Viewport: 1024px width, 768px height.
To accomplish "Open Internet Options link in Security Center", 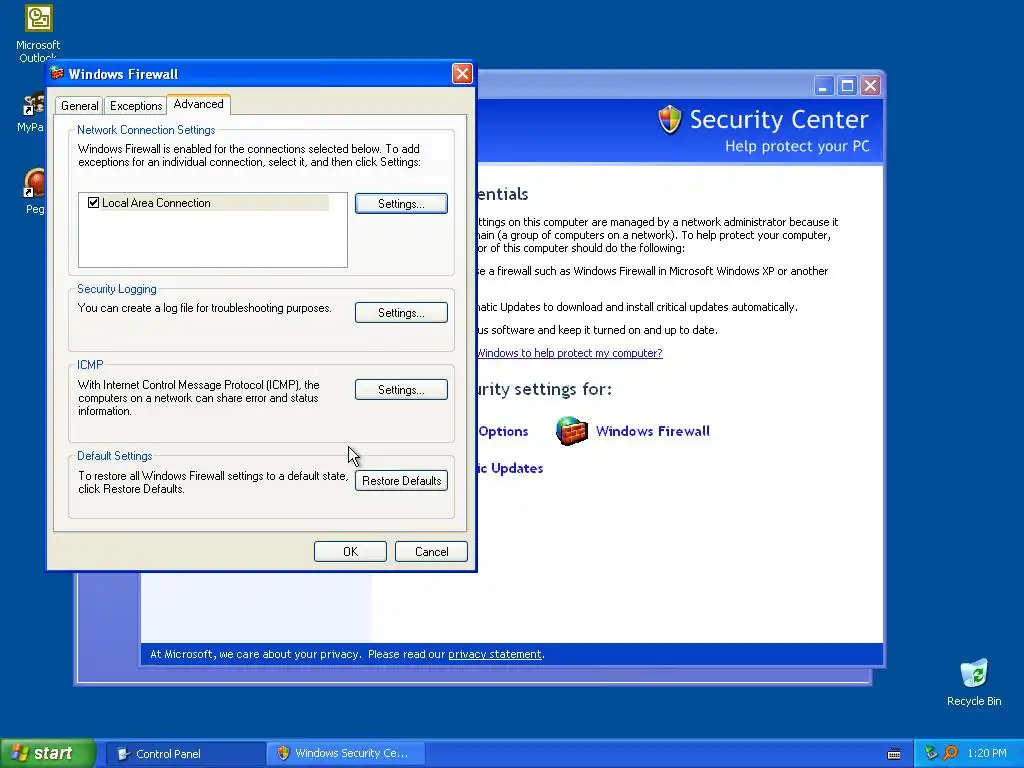I will (502, 432).
